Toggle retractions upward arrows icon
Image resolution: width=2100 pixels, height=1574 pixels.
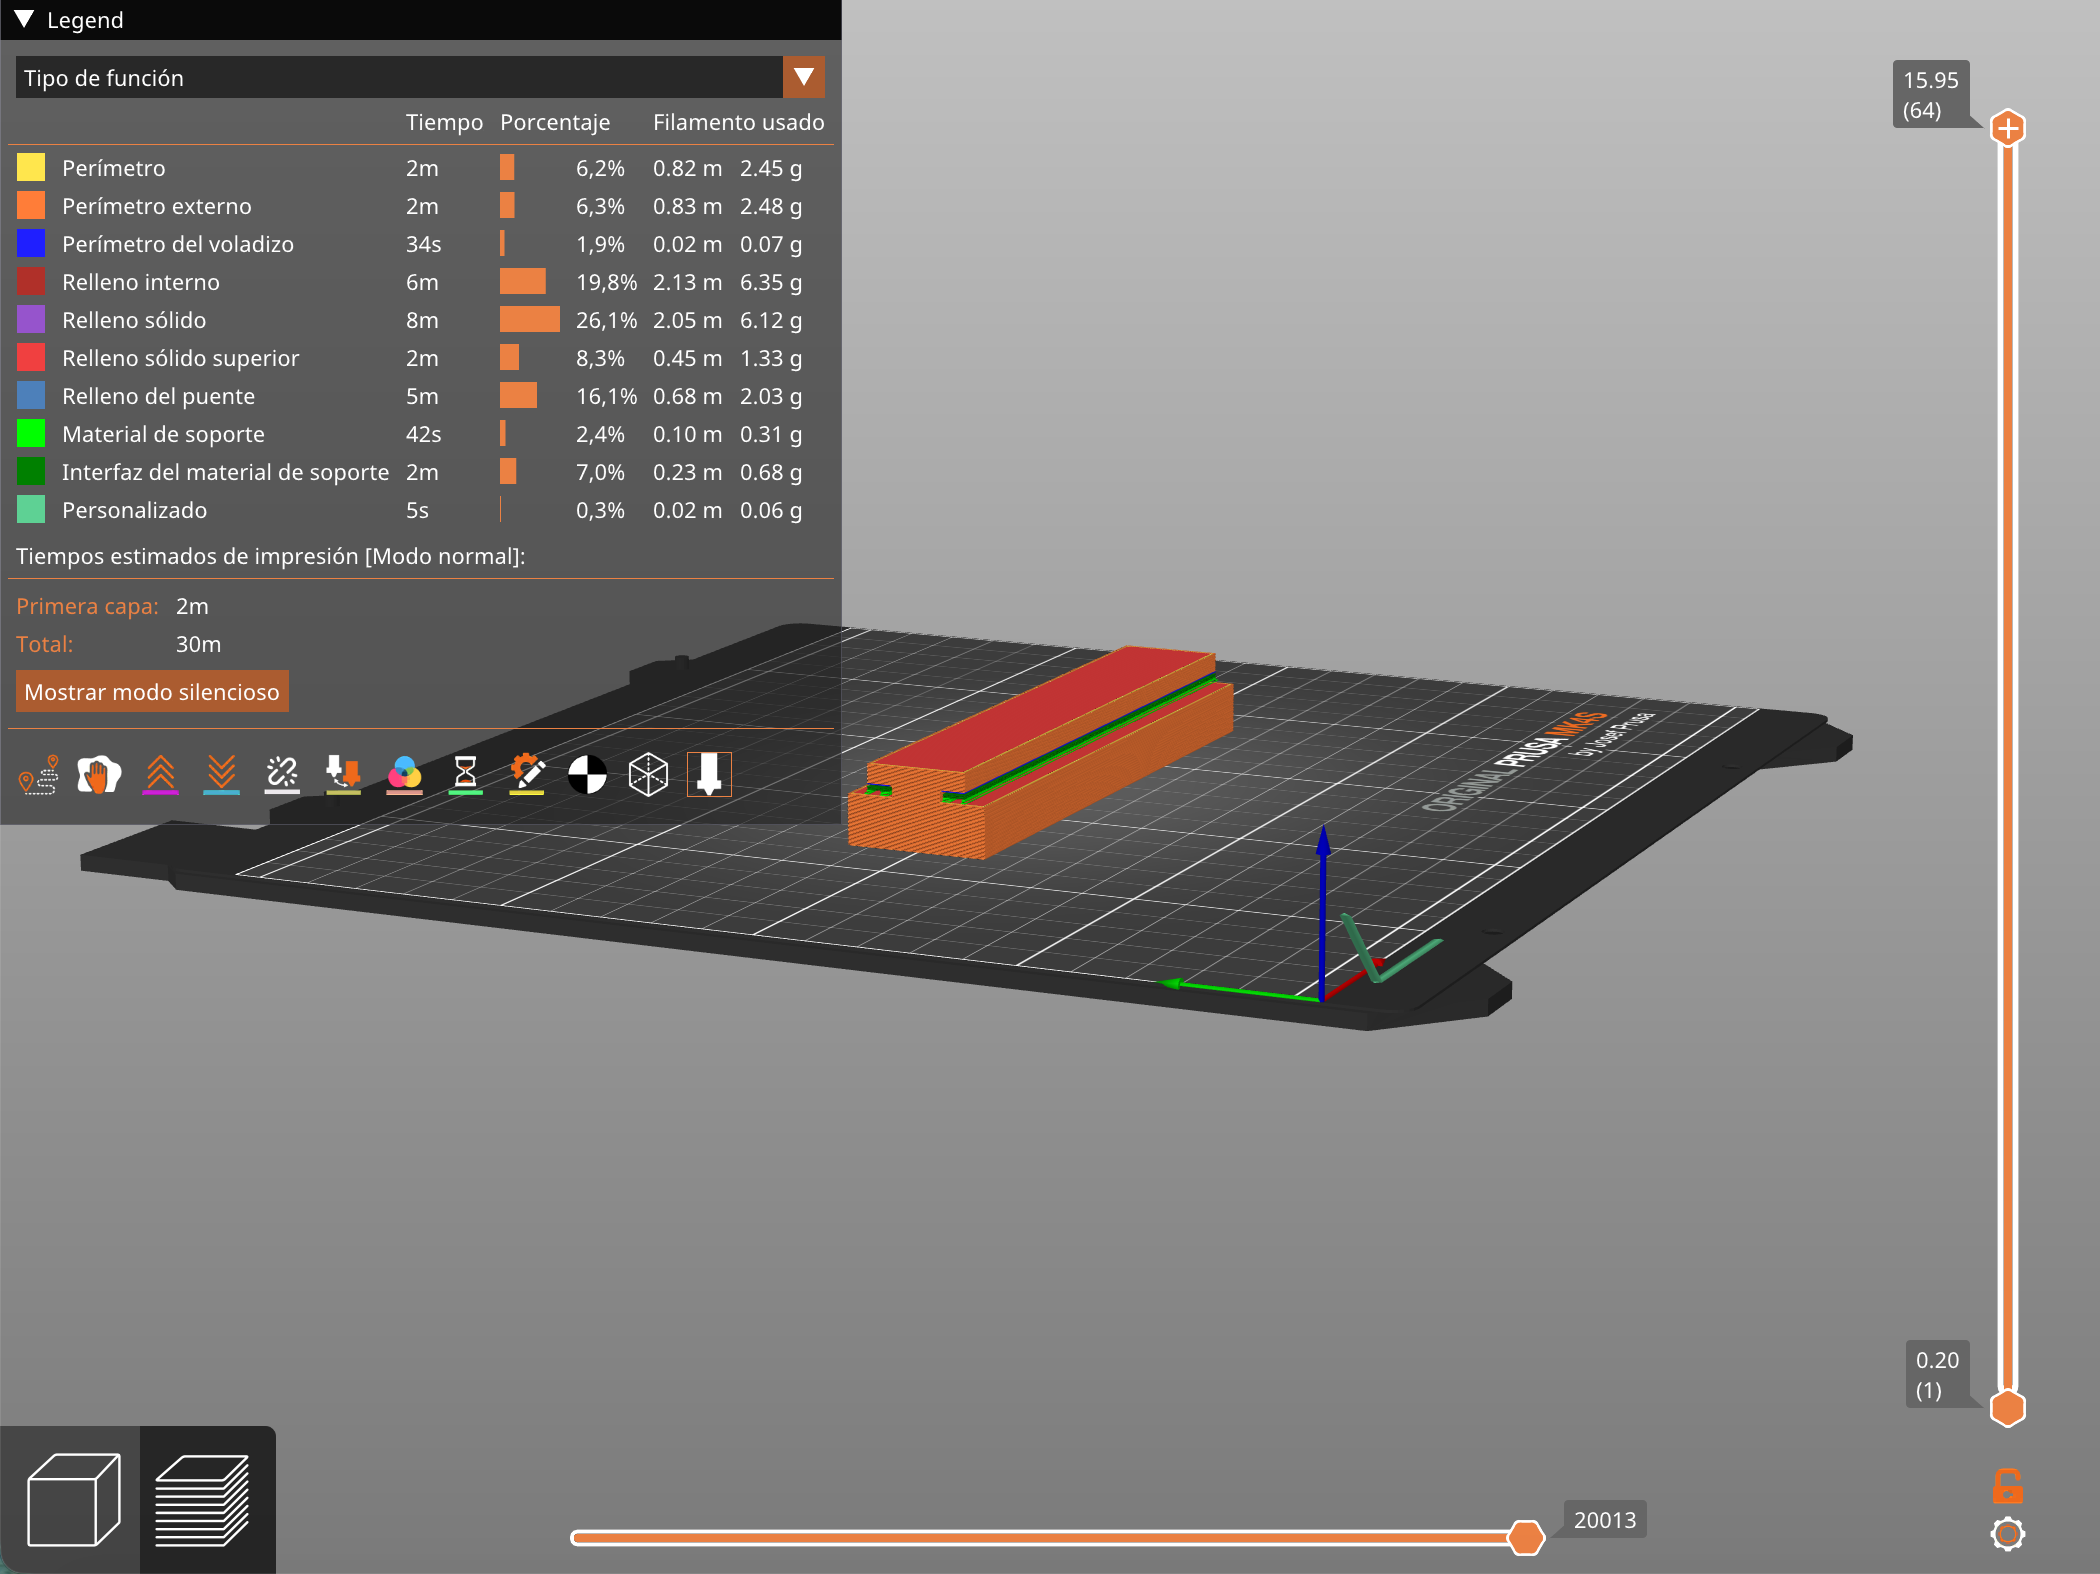(x=160, y=775)
